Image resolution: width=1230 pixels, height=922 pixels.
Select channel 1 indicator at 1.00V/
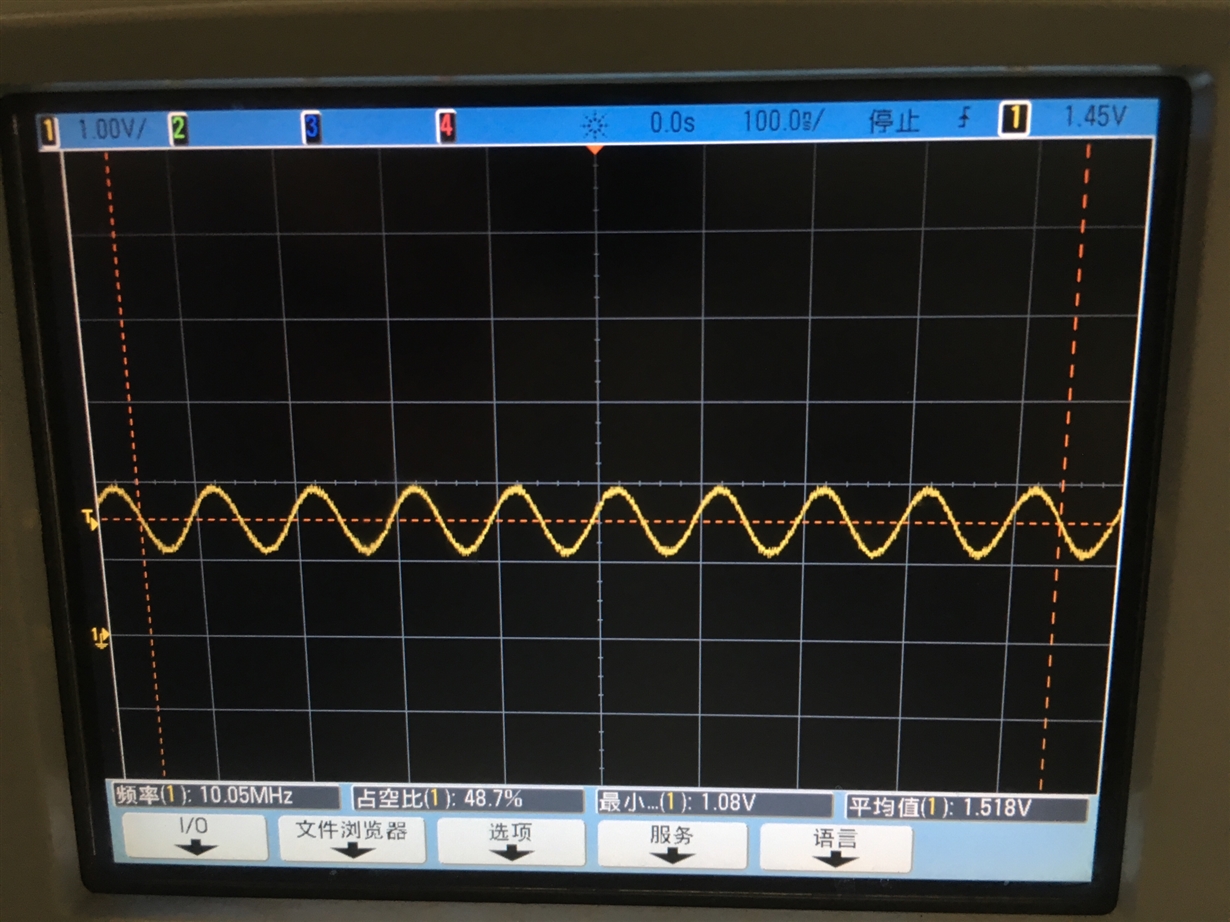tap(49, 130)
